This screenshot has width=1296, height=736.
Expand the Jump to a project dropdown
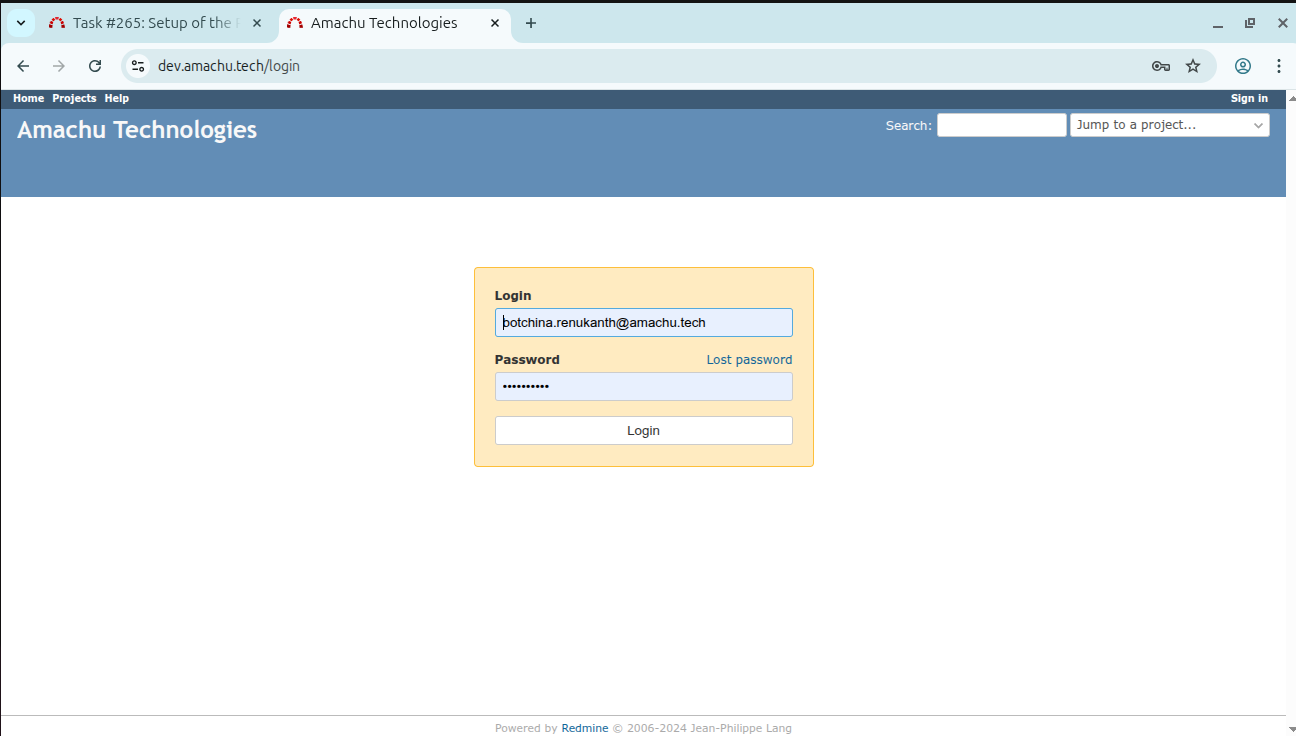(x=1169, y=125)
